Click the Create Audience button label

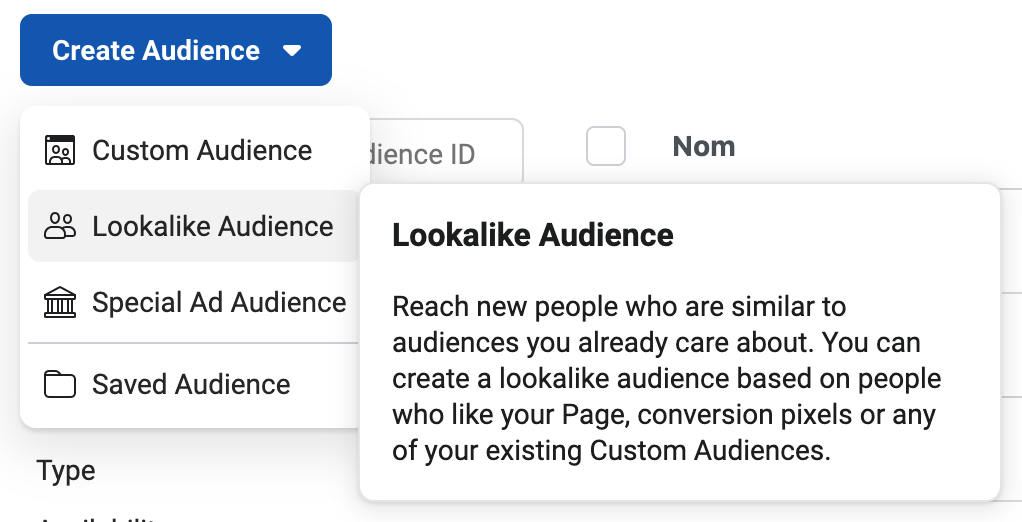tap(156, 50)
